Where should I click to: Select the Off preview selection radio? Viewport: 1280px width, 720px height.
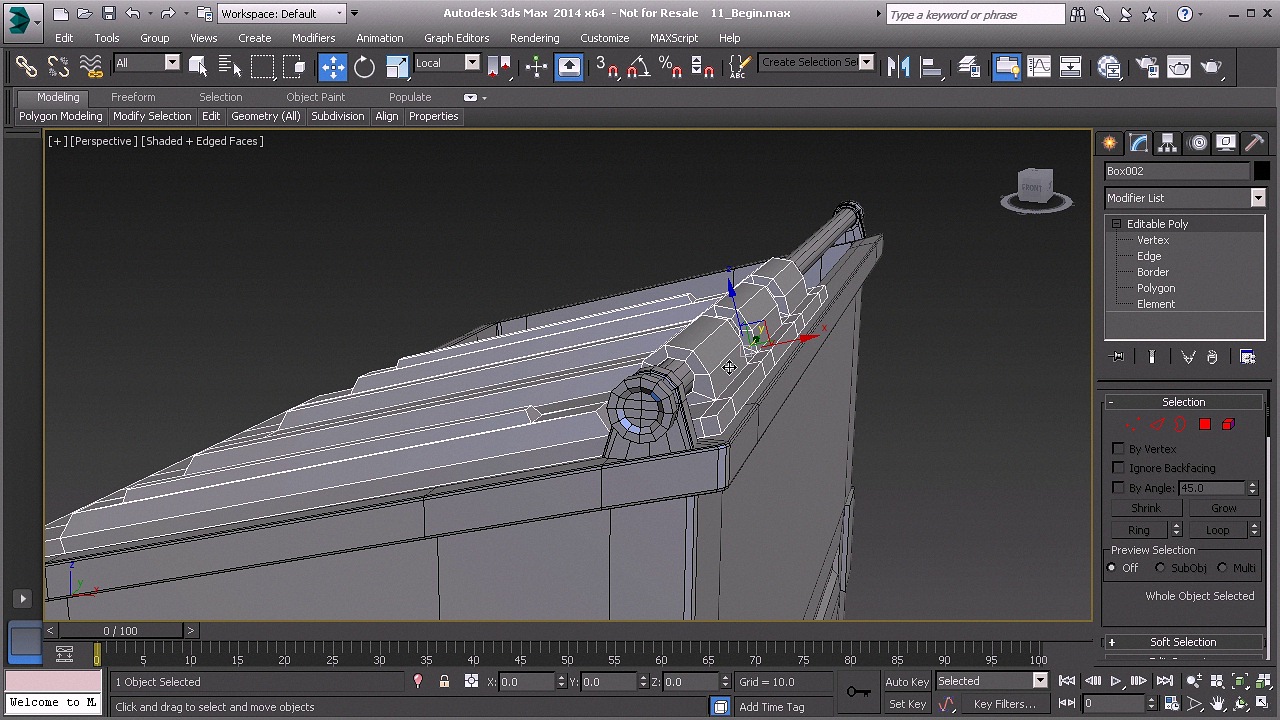pyautogui.click(x=1112, y=568)
